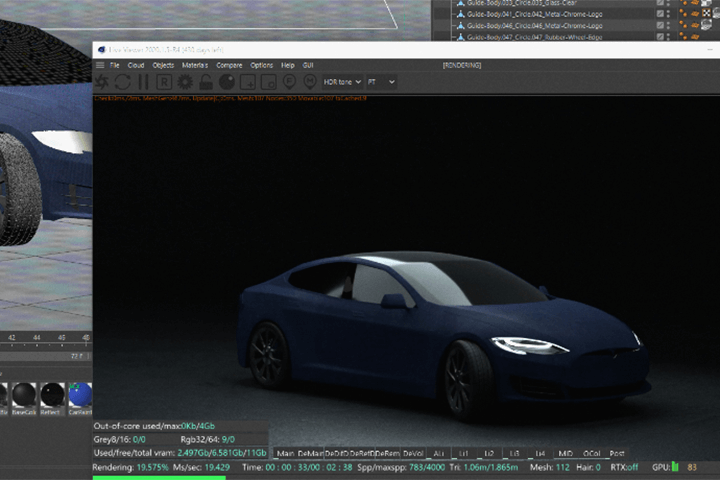Viewport: 720px width, 480px height.
Task: Open the hamburger menu in Live Viewer
Action: 100,65
